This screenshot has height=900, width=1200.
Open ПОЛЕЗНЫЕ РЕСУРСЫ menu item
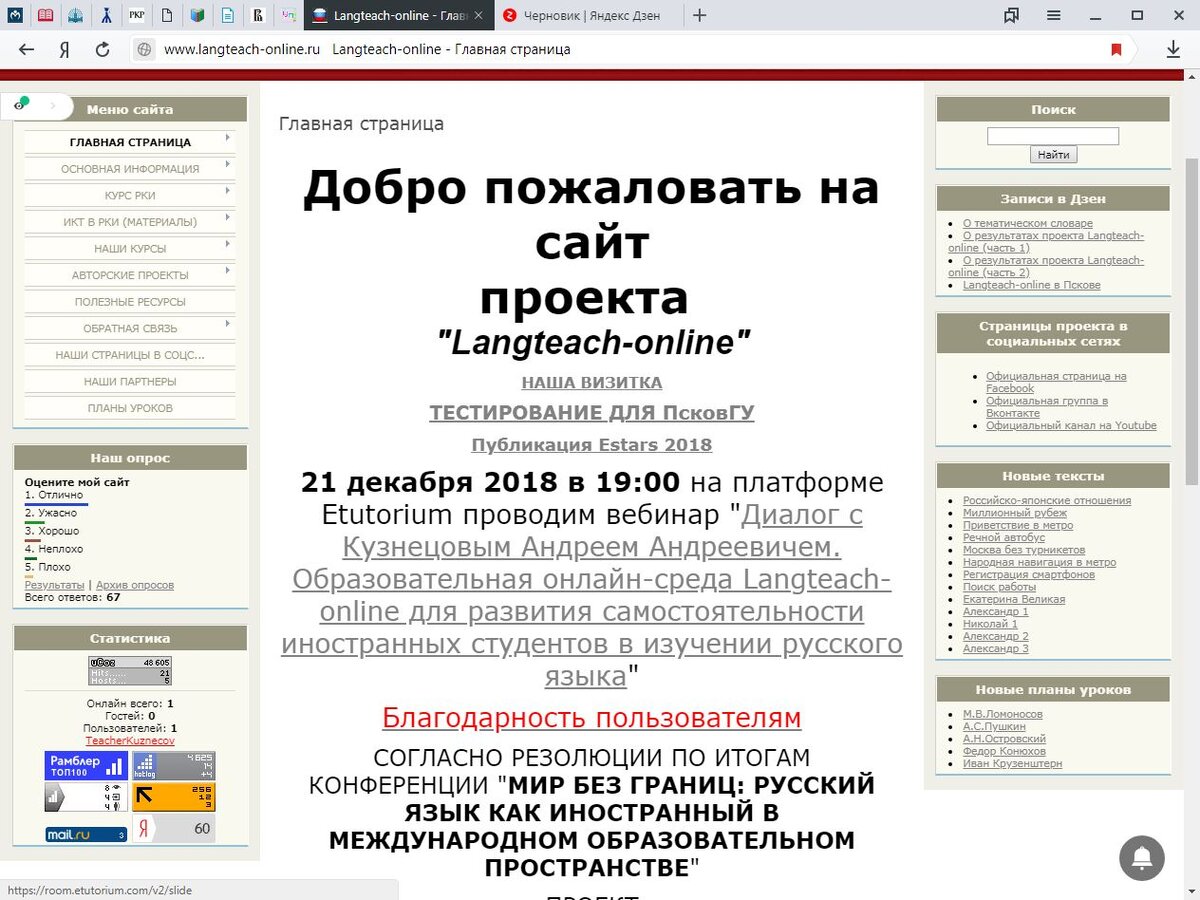pos(130,302)
